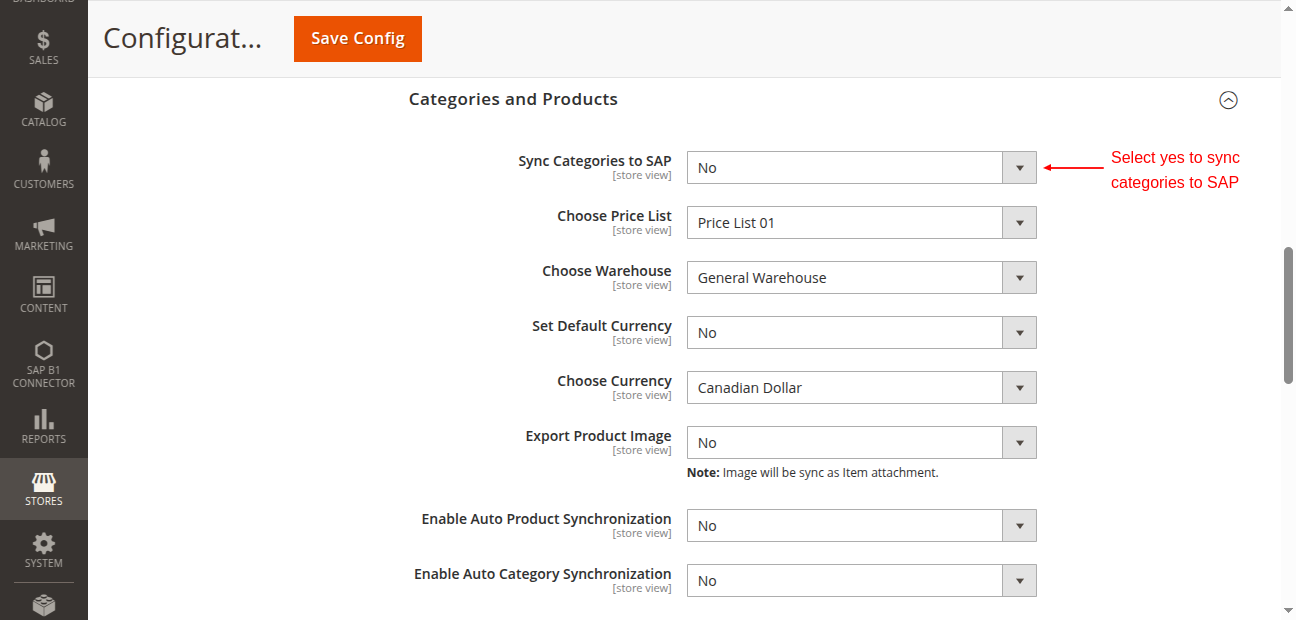The image size is (1296, 620).
Task: Select the Catalog icon
Action: pos(43,108)
